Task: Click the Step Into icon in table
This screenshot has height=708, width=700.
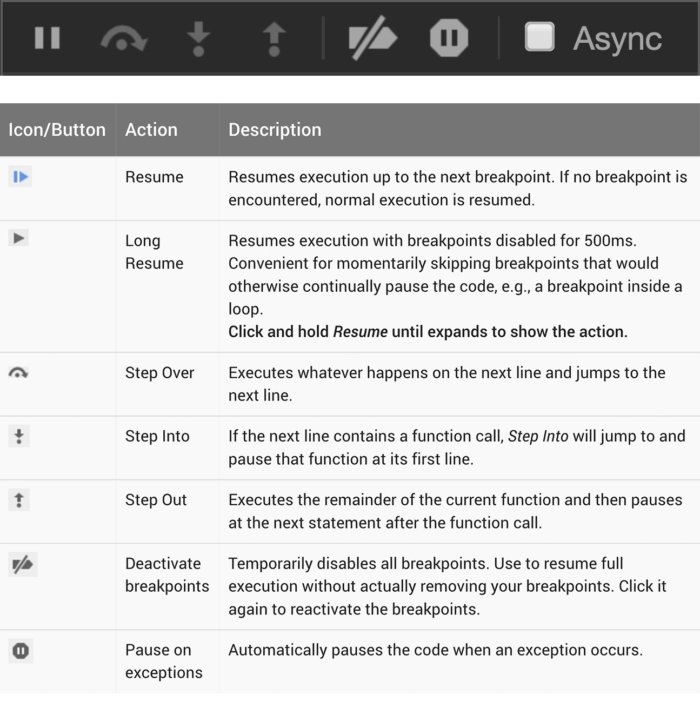Action: tap(19, 436)
